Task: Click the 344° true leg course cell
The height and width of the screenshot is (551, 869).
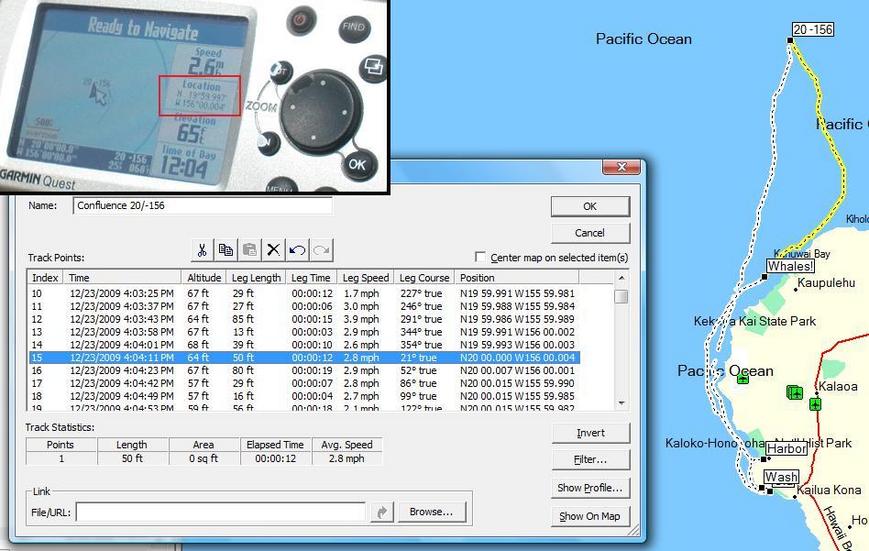Action: (421, 332)
